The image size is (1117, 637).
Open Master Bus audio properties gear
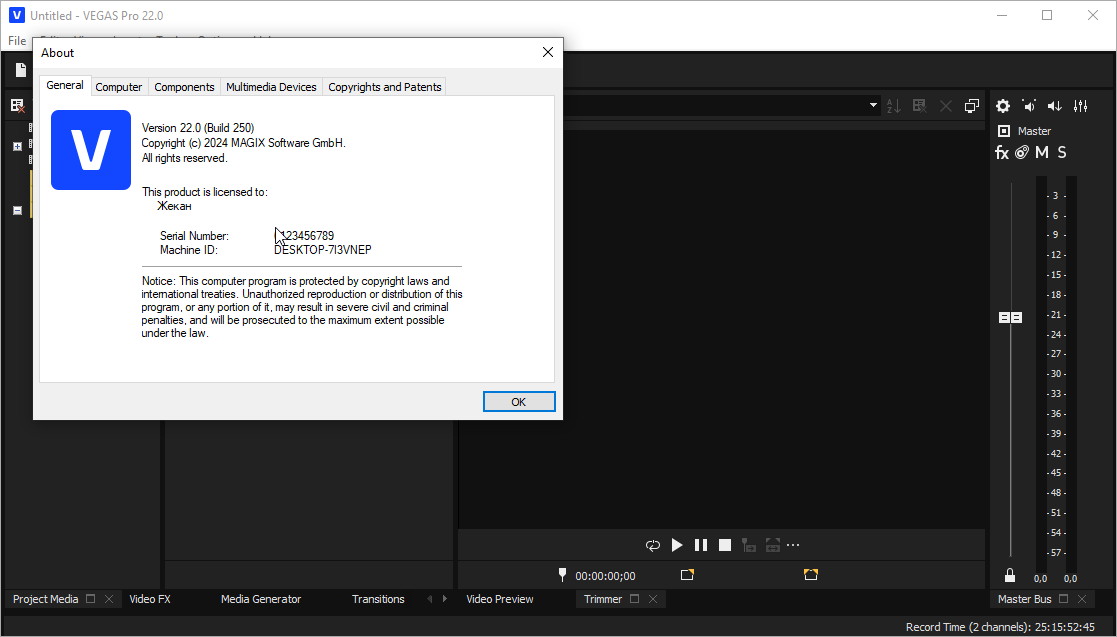1003,106
